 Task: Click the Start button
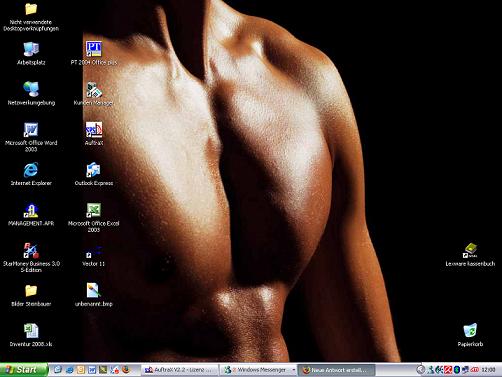(x=23, y=370)
